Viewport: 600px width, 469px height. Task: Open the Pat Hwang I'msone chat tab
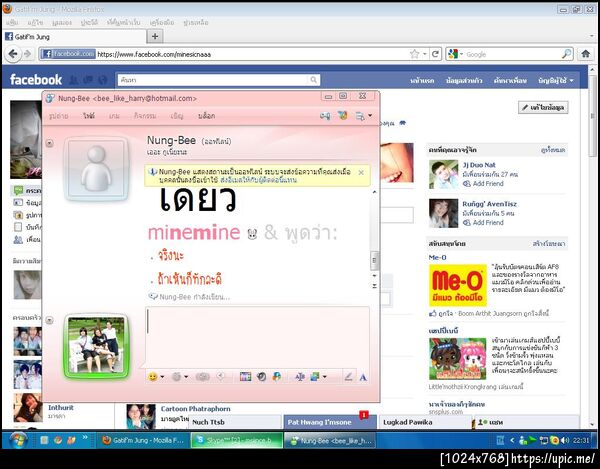point(329,422)
